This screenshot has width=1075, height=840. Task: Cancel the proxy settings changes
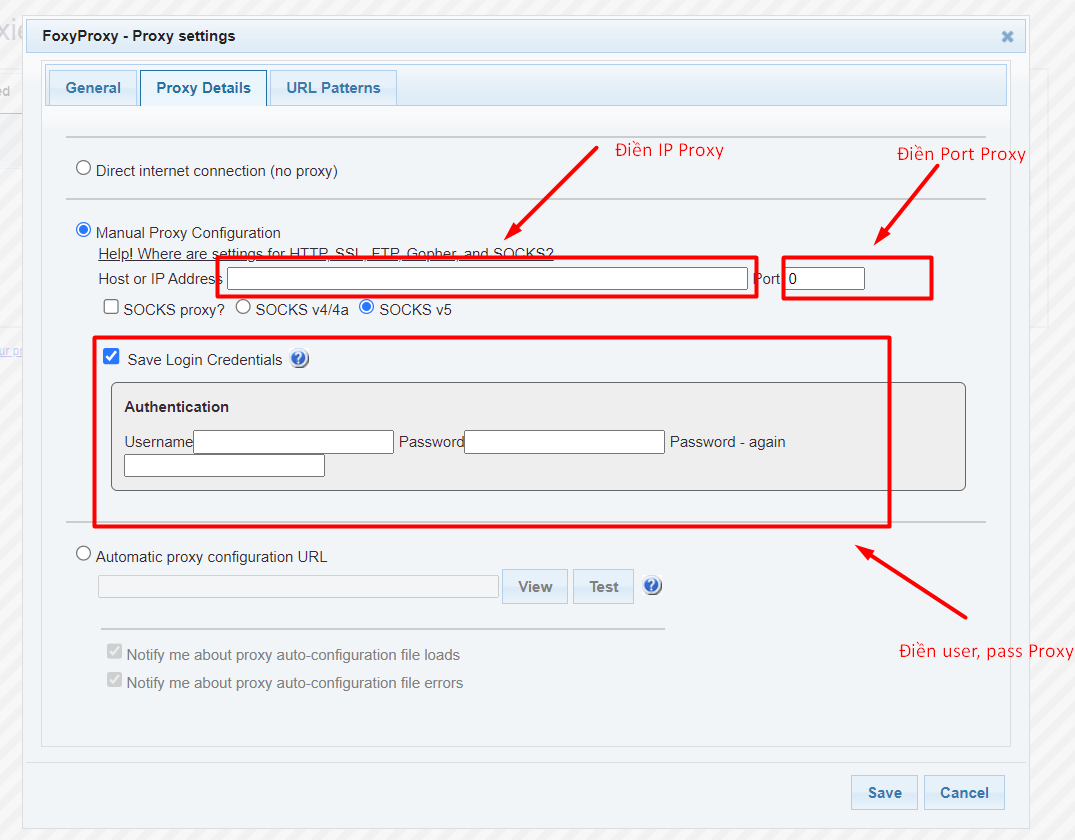pyautogui.click(x=963, y=792)
